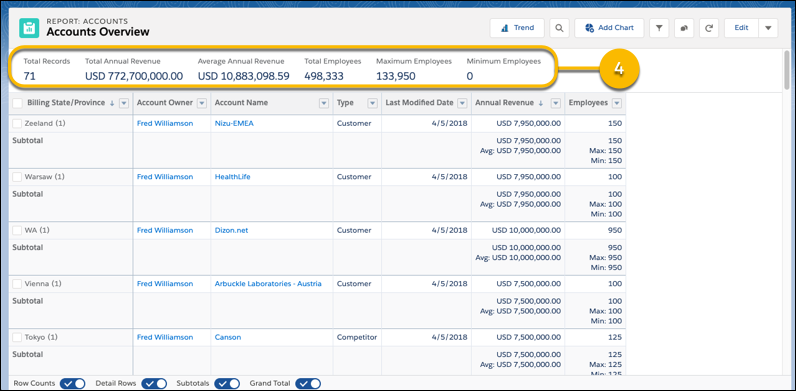Click Fred Williamson in the Tokyo row

point(165,337)
